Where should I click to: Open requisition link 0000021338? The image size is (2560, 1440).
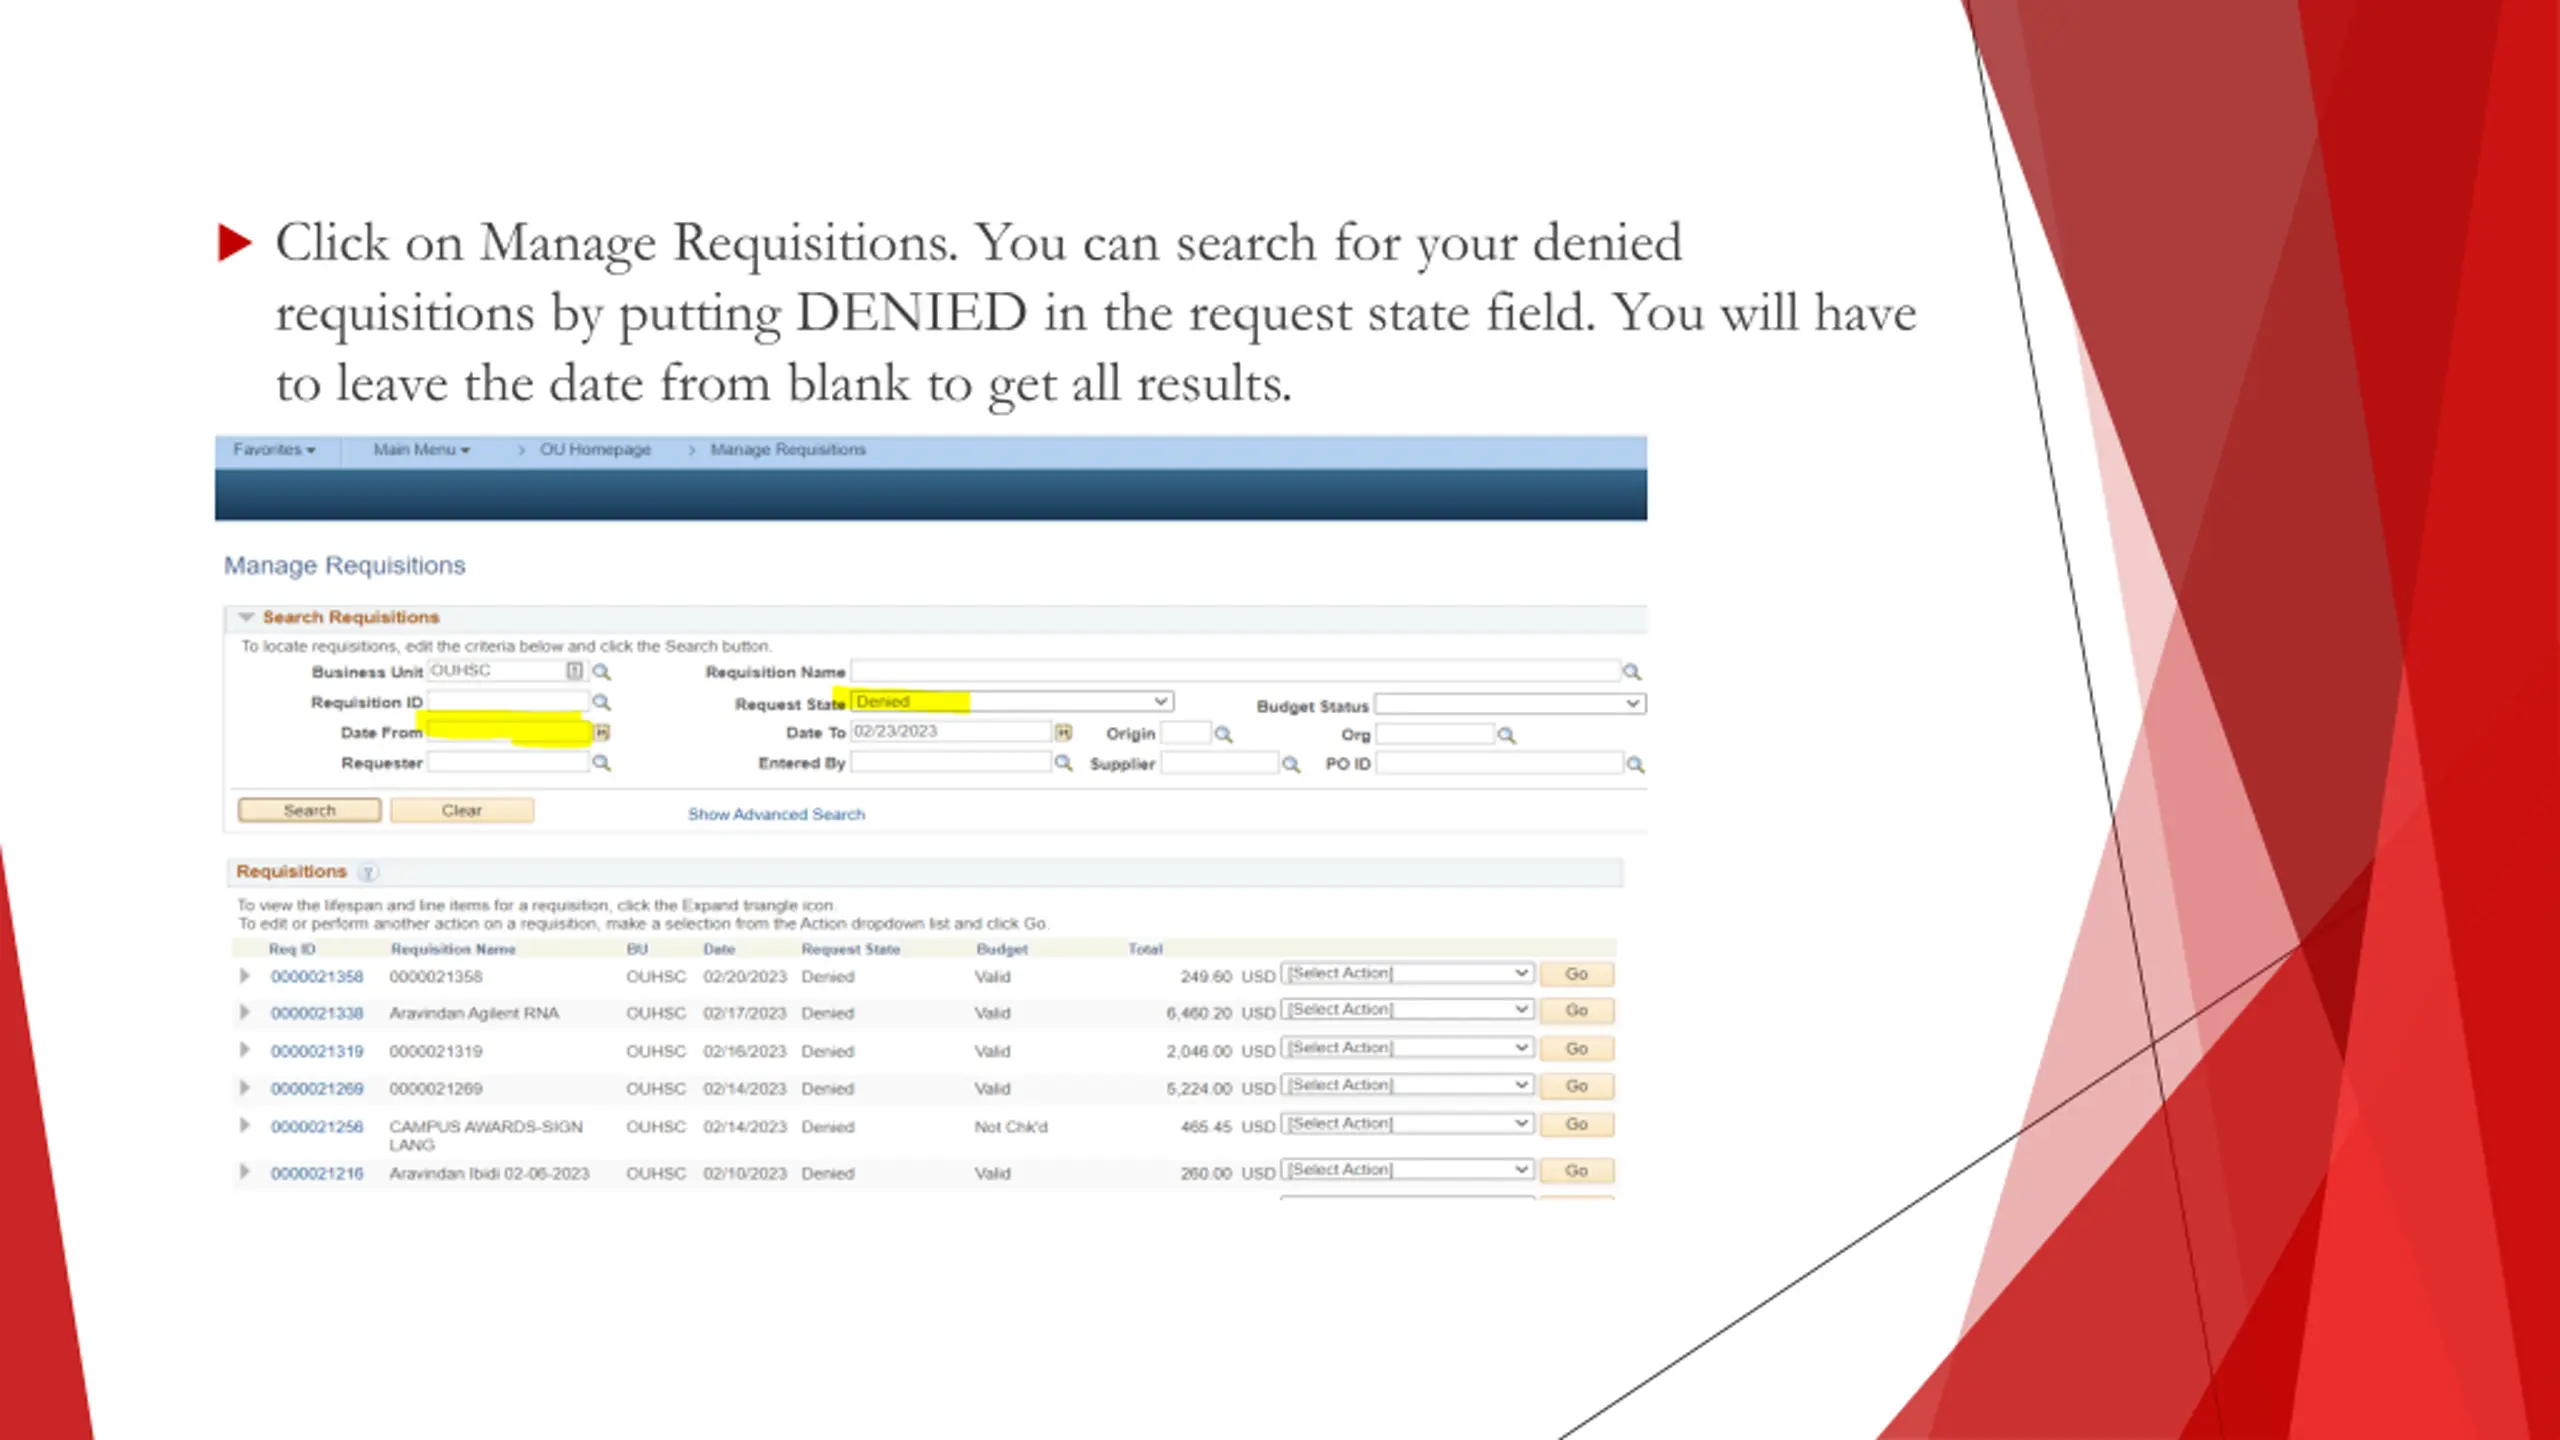pos(317,1013)
